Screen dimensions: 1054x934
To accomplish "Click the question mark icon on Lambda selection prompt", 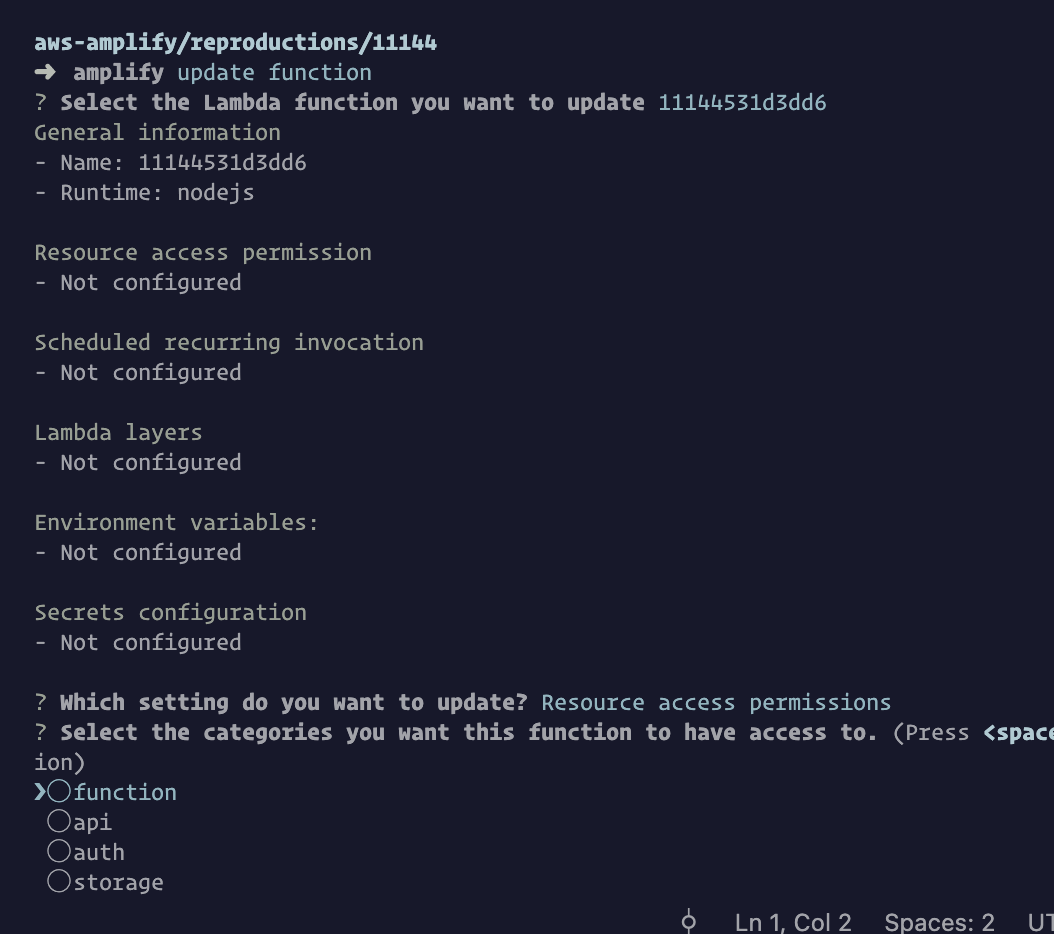I will click(40, 102).
